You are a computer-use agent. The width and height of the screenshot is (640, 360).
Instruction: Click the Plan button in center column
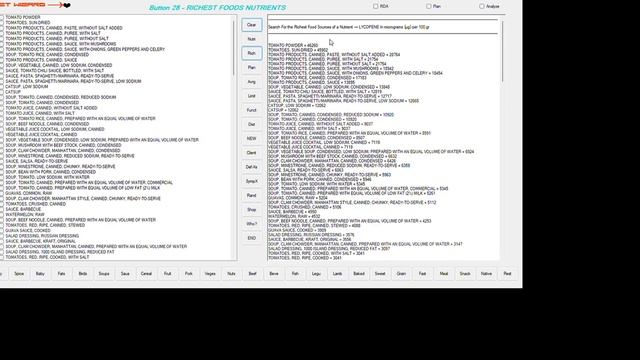251,68
